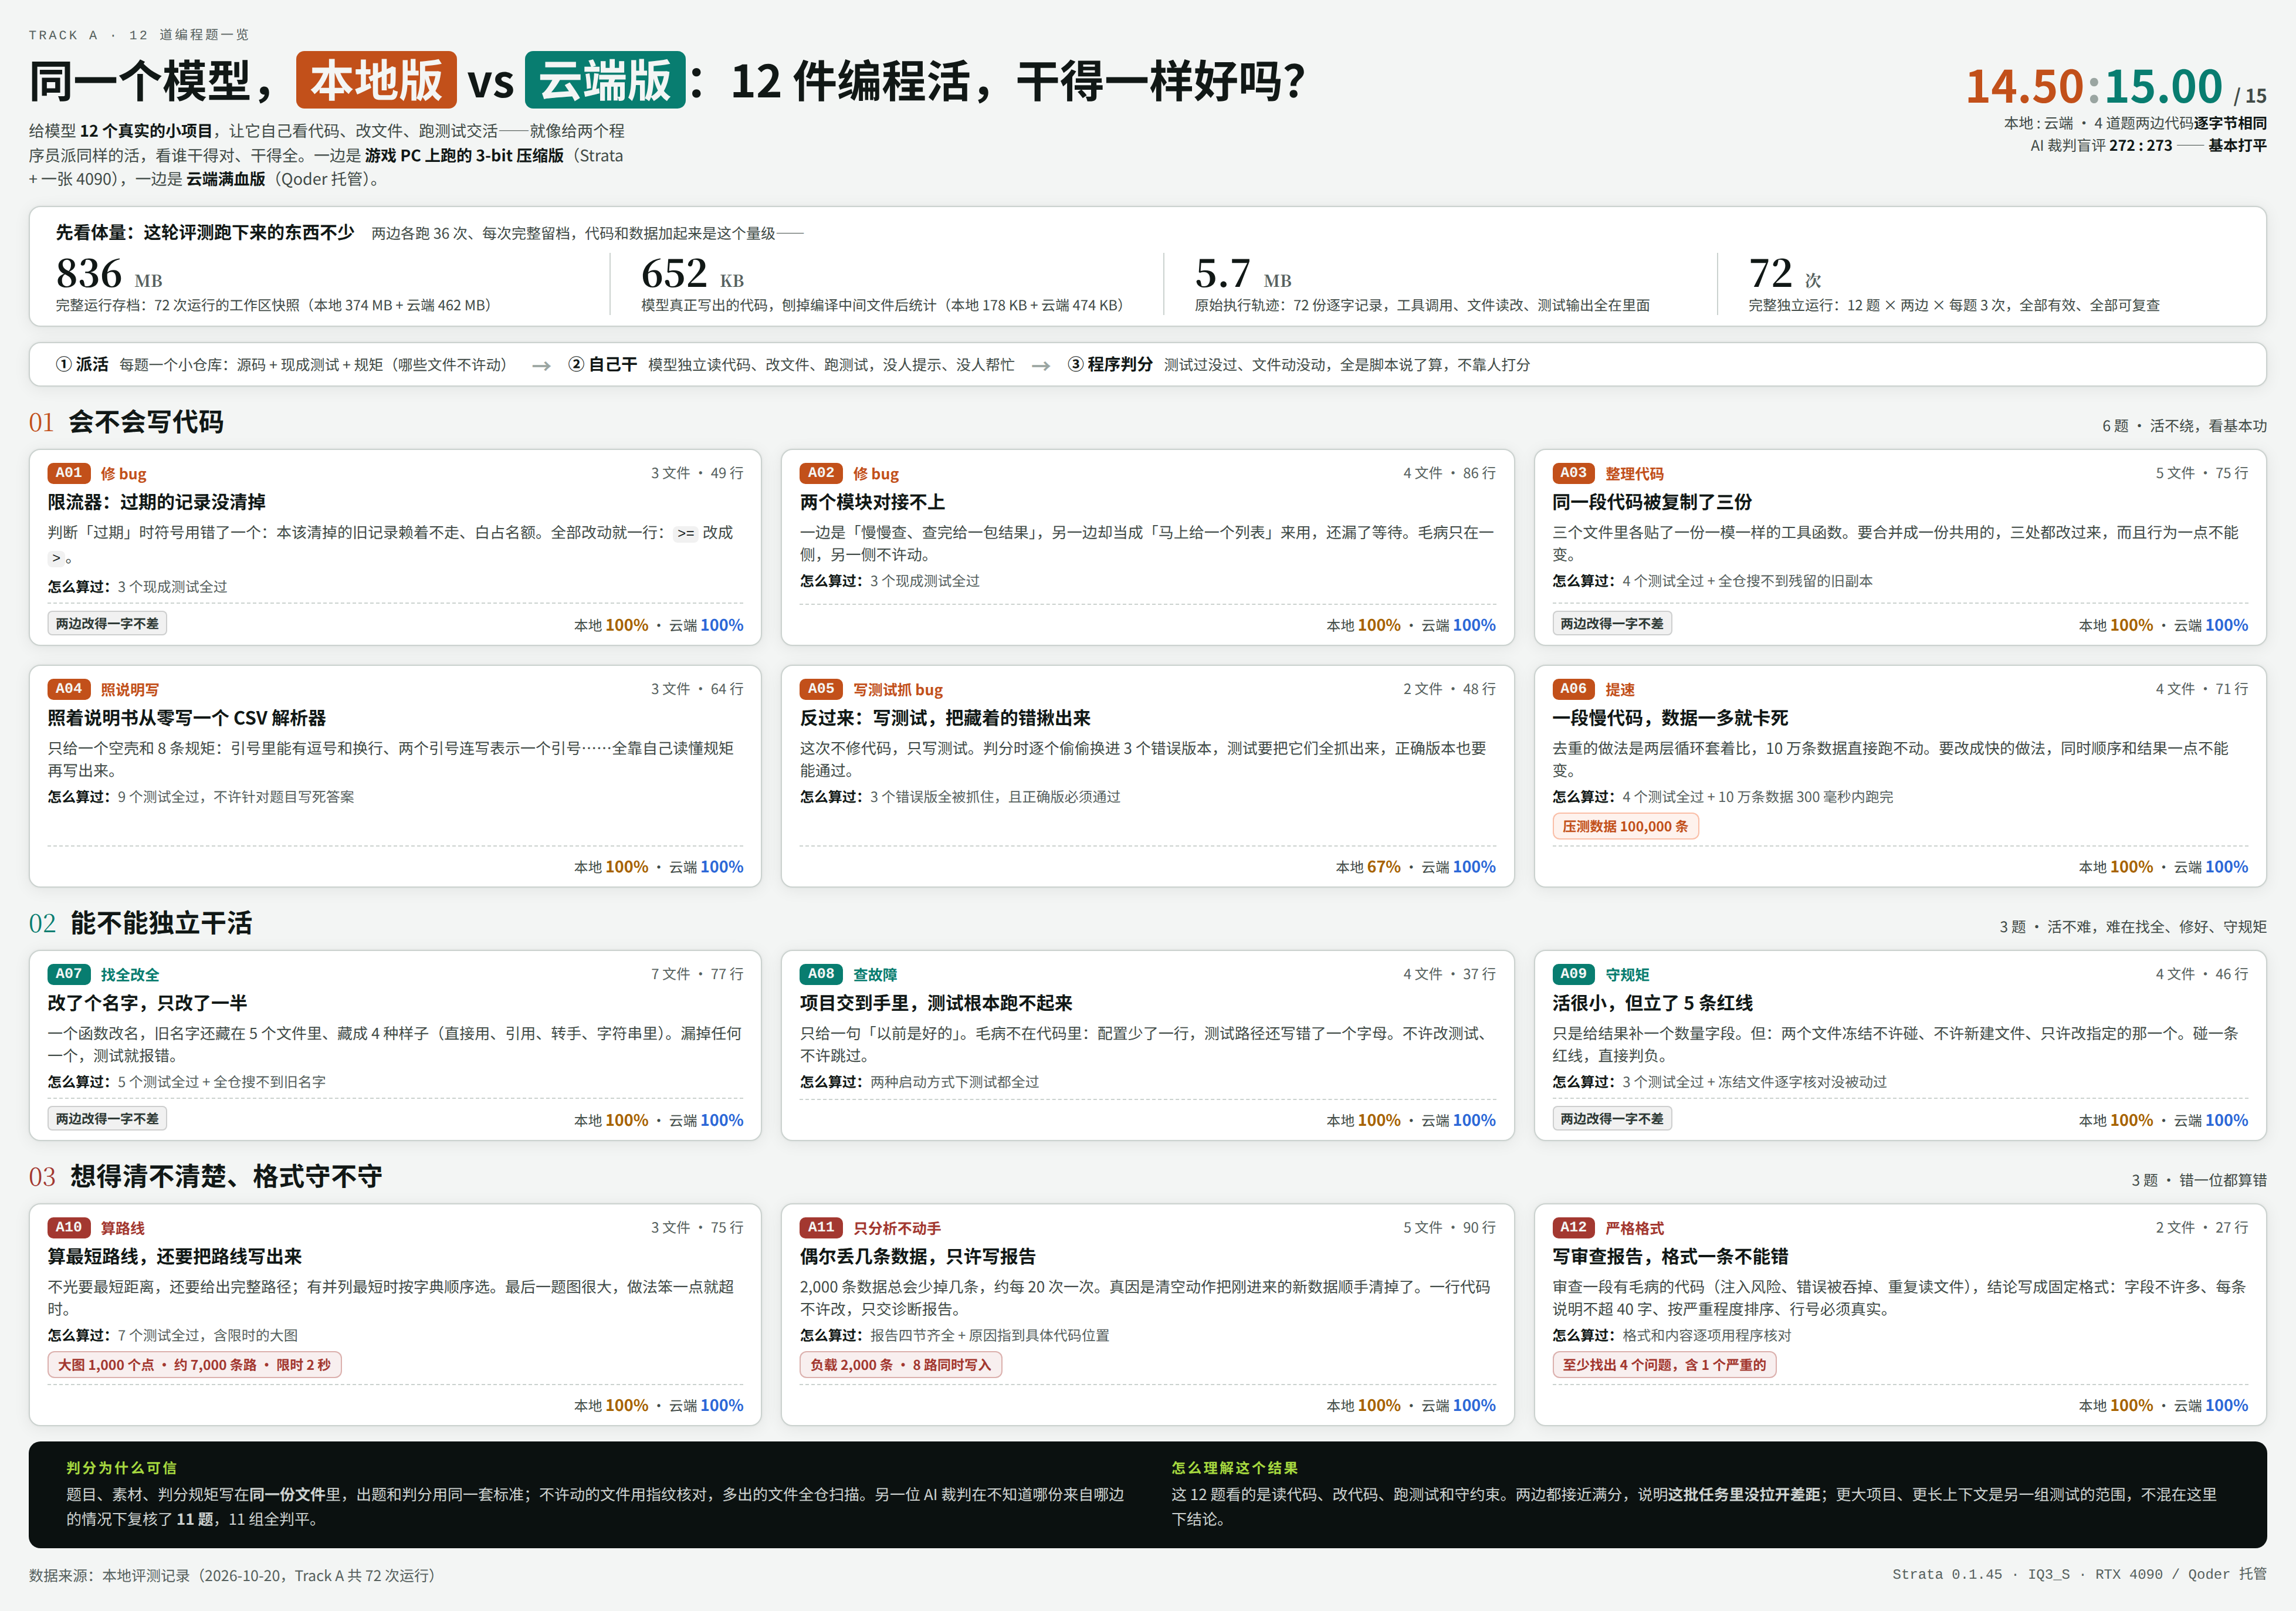Click the A05 task ID badge

[821, 689]
